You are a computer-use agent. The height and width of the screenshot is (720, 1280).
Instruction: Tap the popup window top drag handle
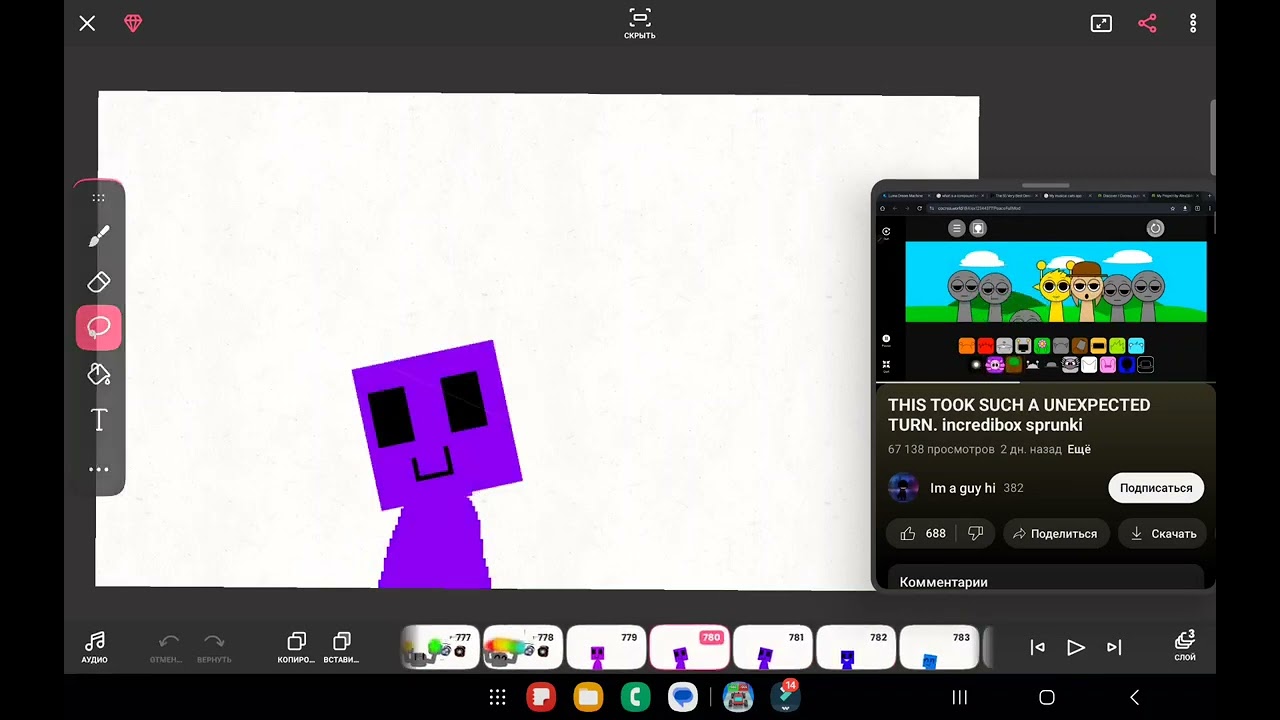[1045, 185]
